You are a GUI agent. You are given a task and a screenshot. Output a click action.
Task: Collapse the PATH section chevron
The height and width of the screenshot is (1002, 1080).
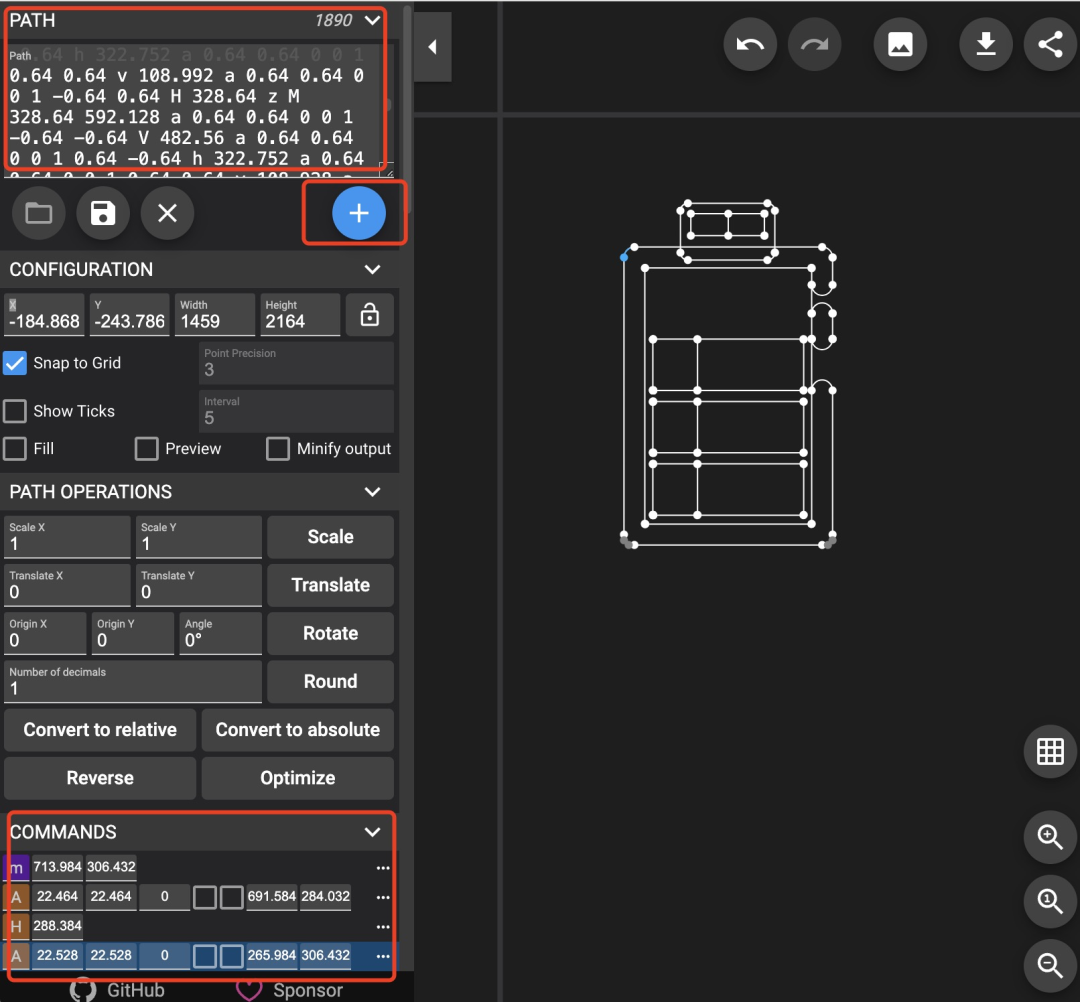coord(372,21)
